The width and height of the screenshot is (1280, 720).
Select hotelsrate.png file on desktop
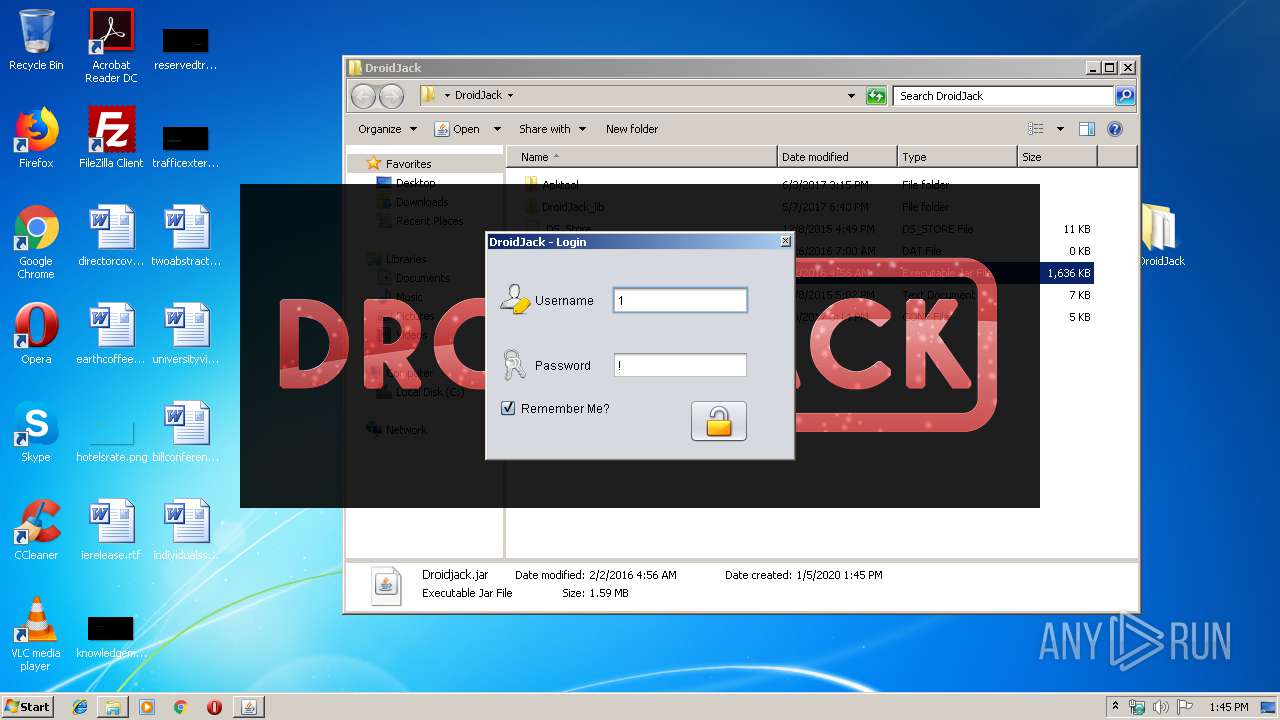tap(111, 440)
